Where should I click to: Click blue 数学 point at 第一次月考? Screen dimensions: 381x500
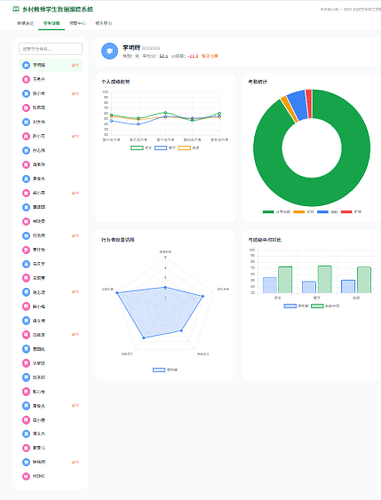pos(111,121)
